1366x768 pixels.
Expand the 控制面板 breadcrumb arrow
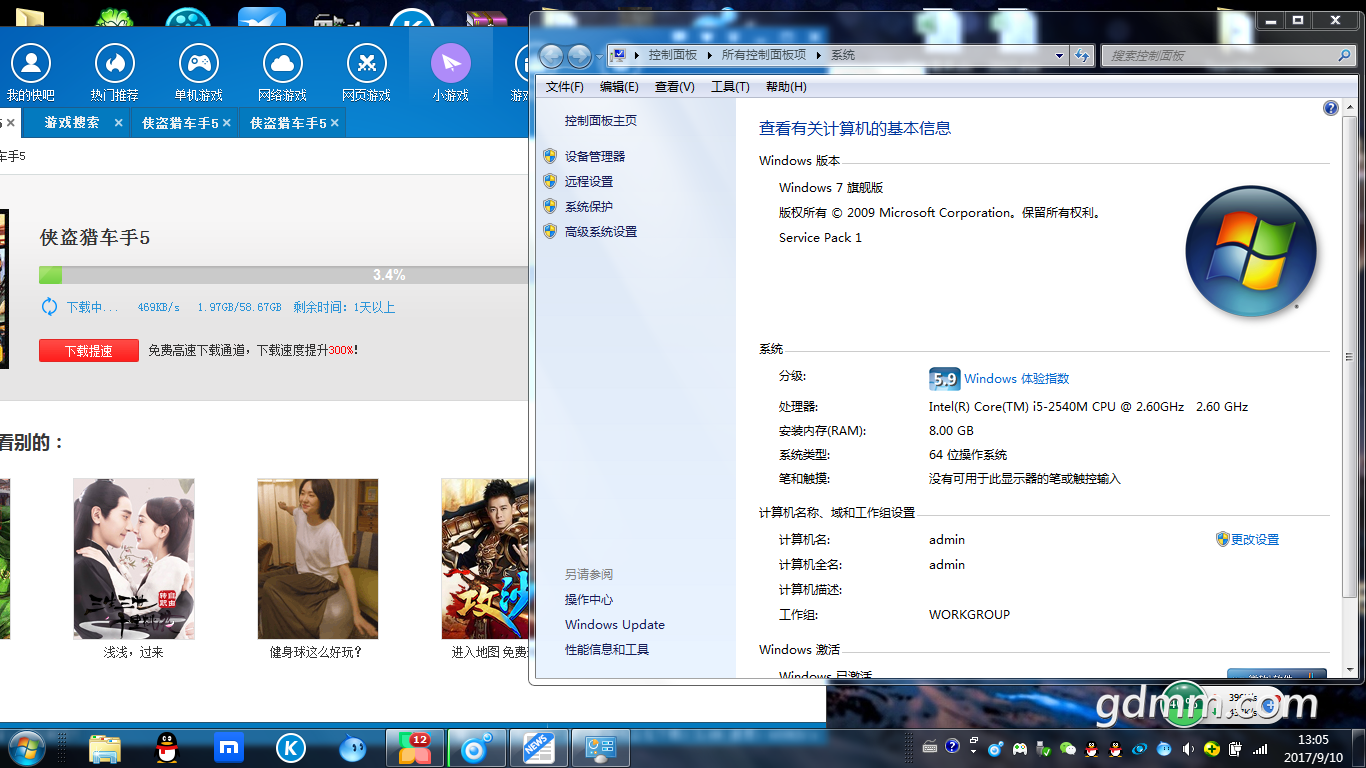(710, 56)
